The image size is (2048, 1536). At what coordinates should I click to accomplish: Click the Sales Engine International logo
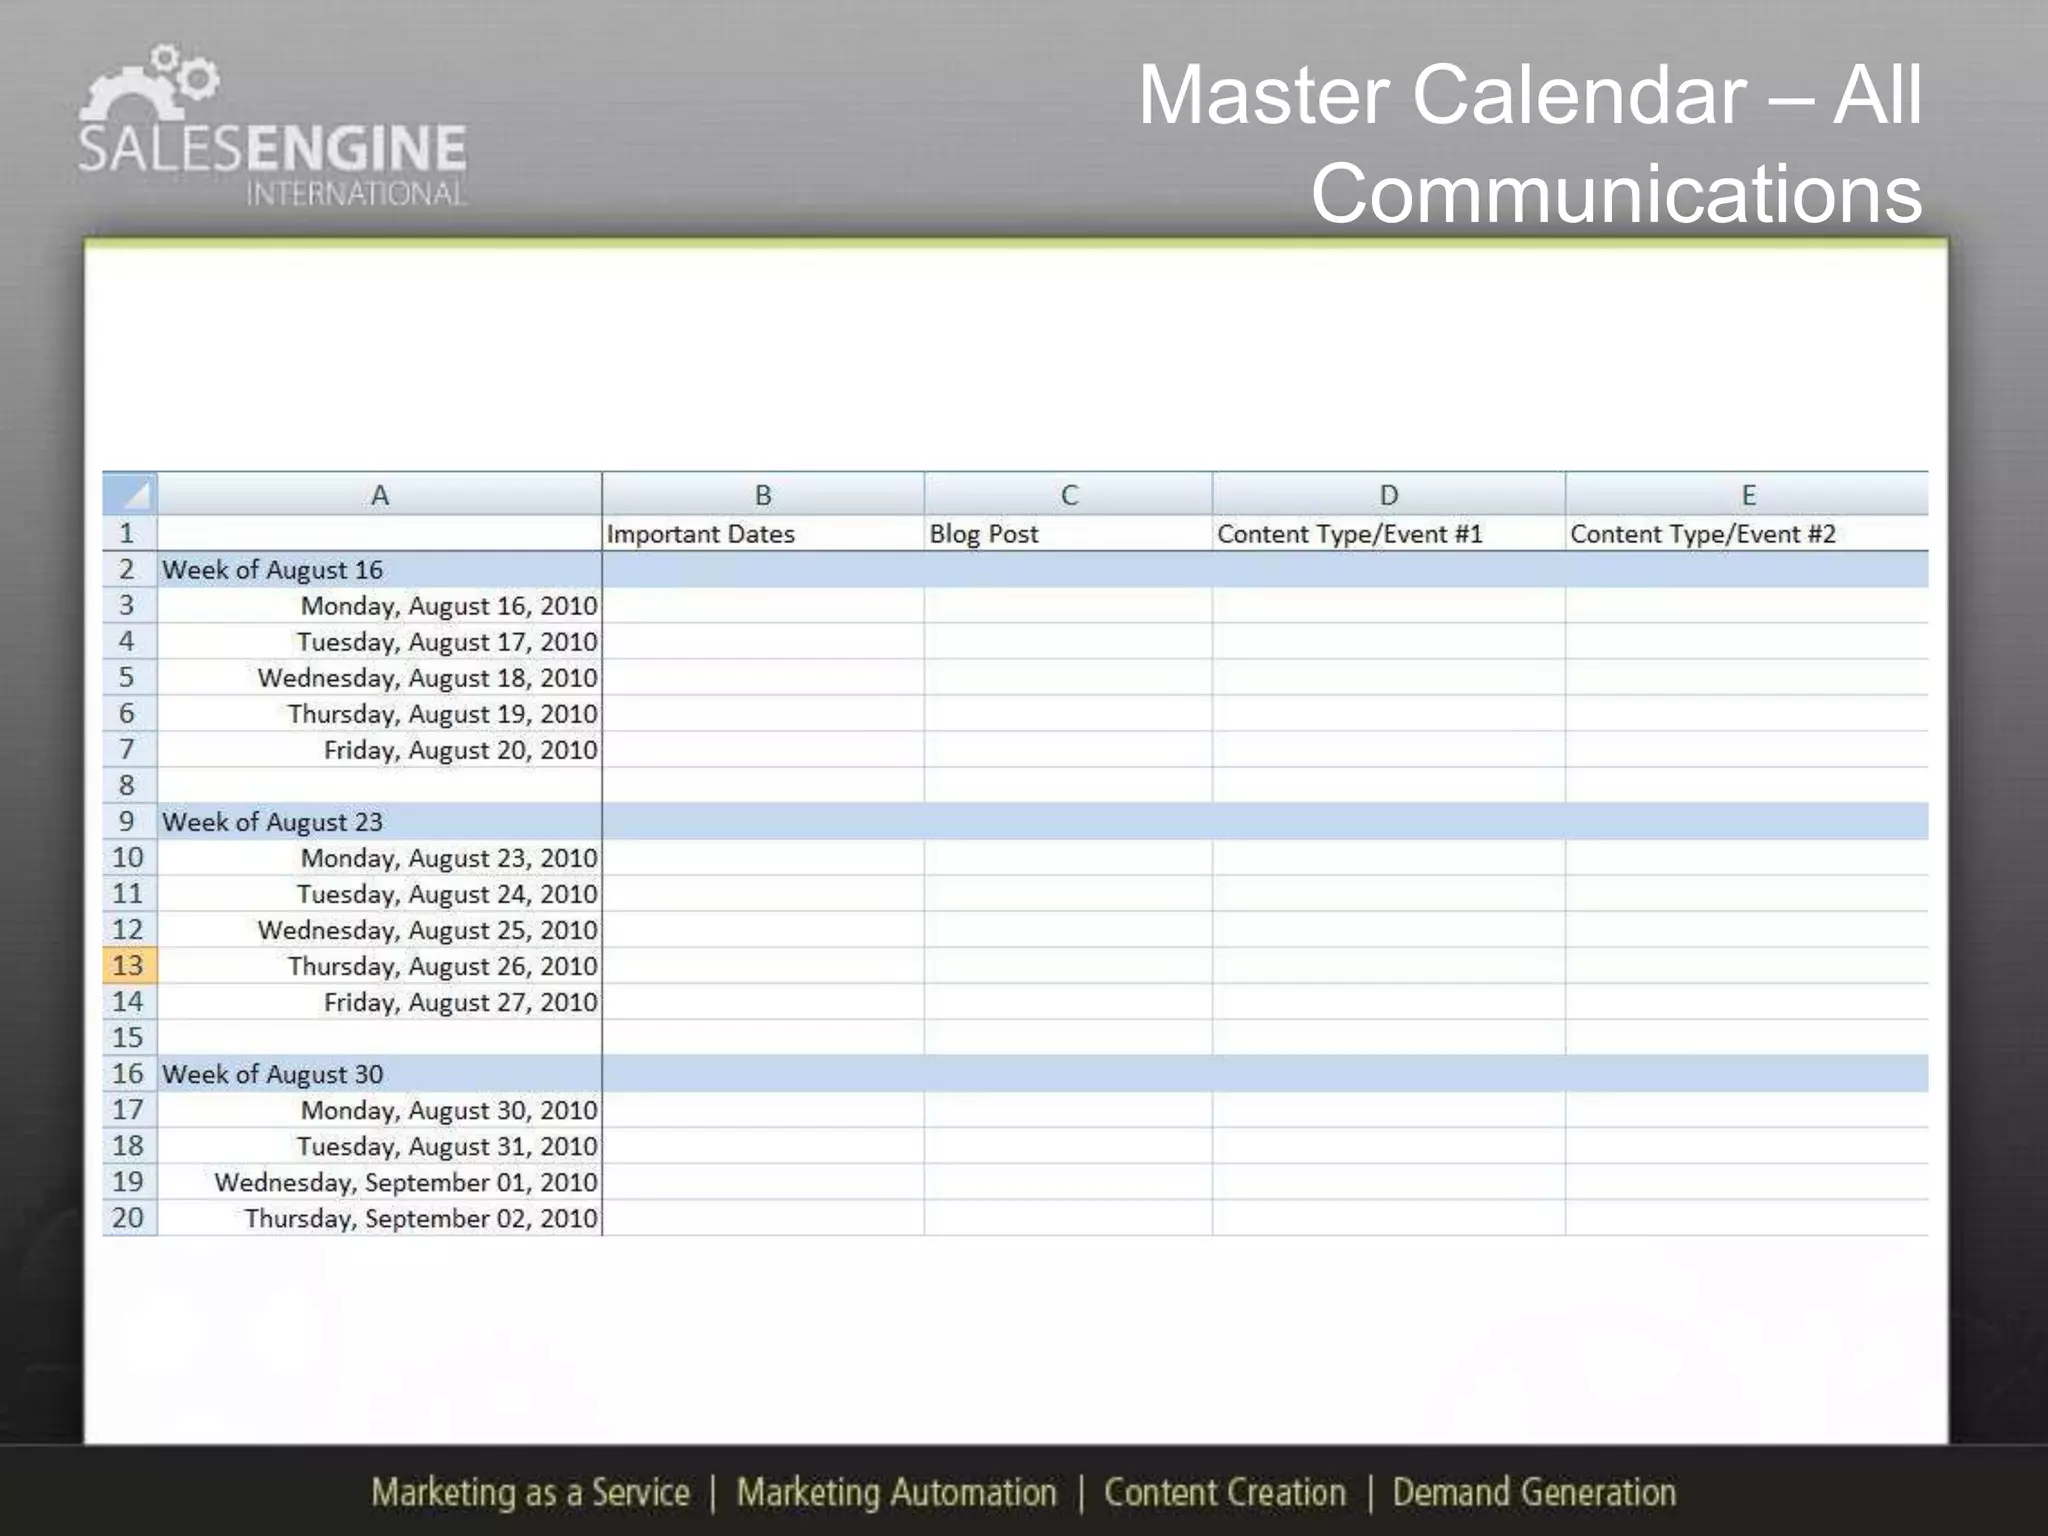[272, 125]
